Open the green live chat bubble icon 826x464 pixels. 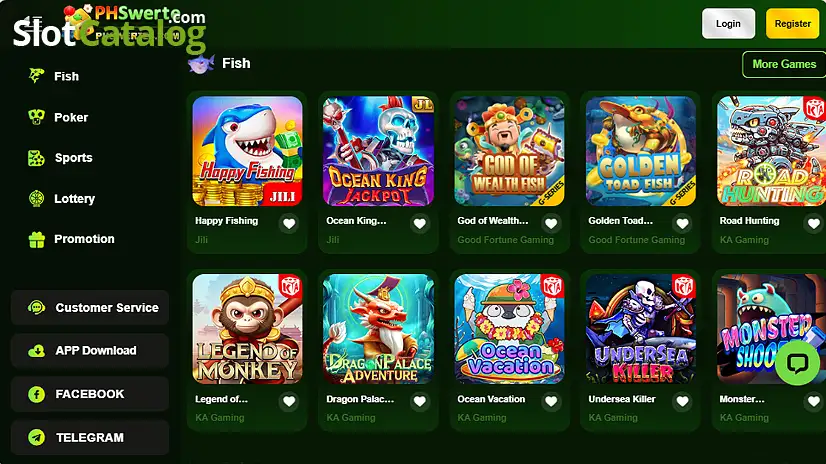[797, 363]
